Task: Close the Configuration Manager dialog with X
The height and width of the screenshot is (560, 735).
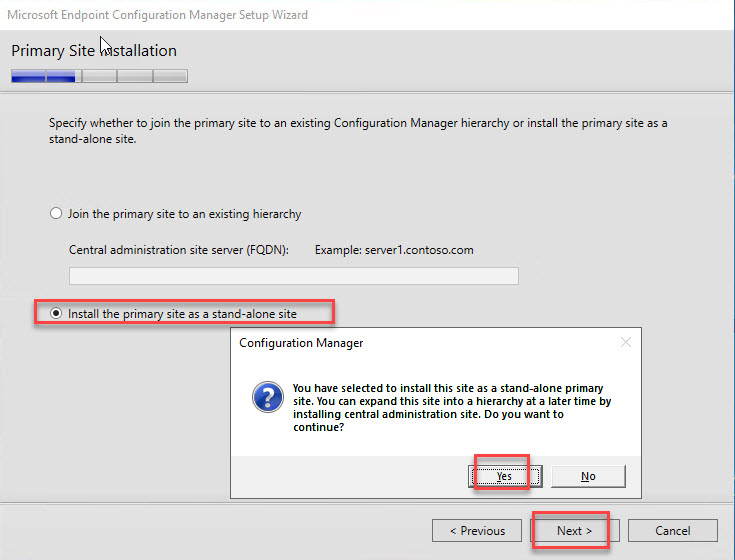Action: coord(626,343)
